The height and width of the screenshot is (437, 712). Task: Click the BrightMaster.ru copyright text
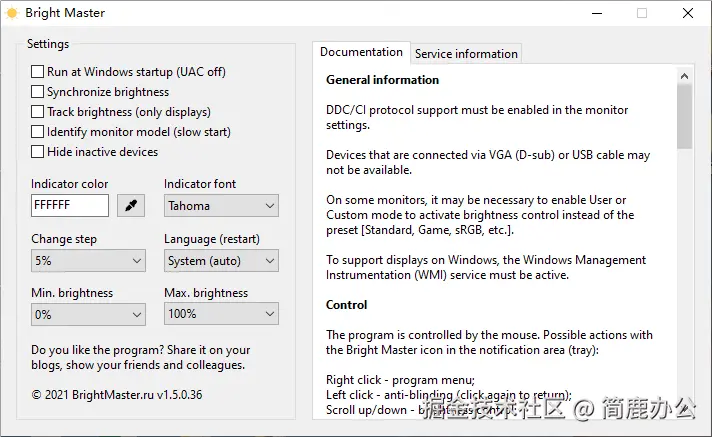117,395
